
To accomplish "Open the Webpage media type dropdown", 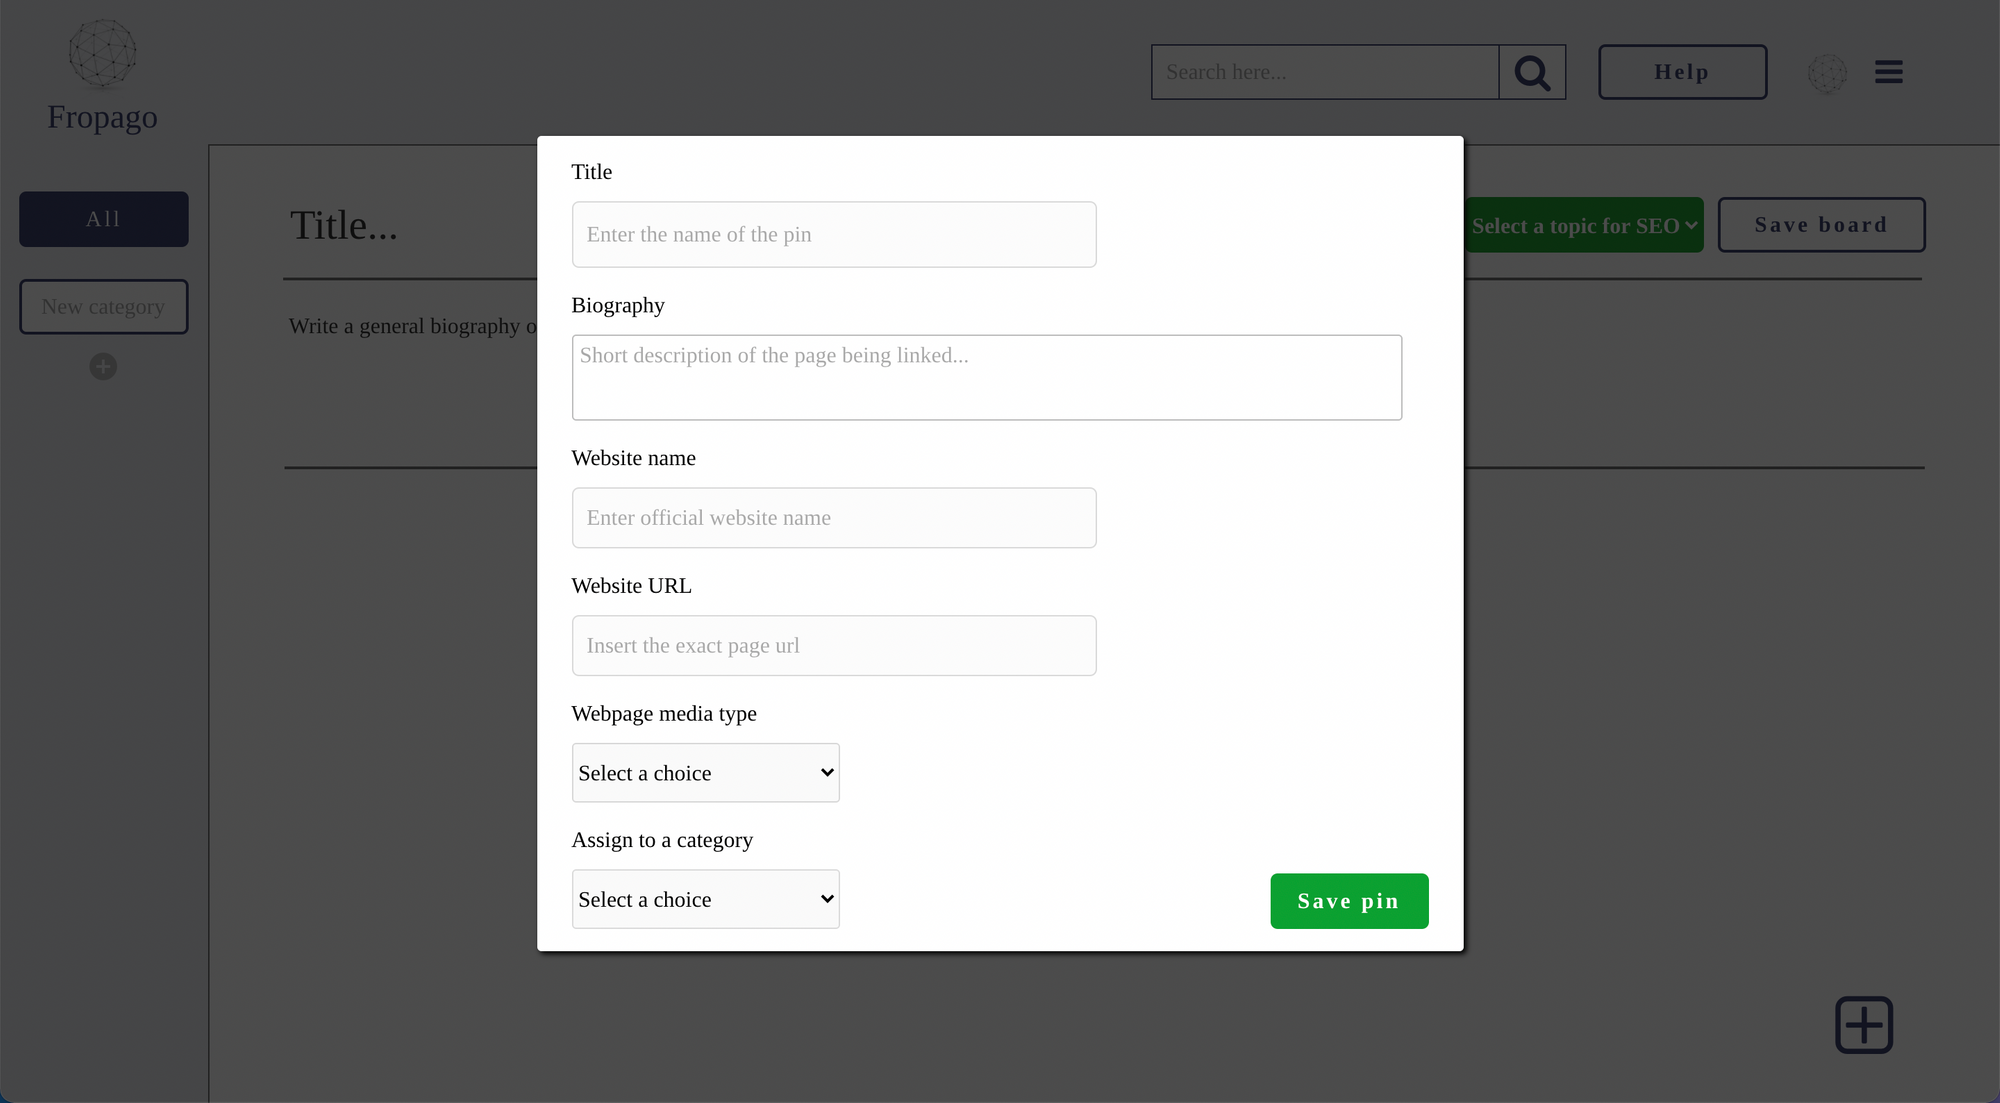I will pyautogui.click(x=706, y=773).
